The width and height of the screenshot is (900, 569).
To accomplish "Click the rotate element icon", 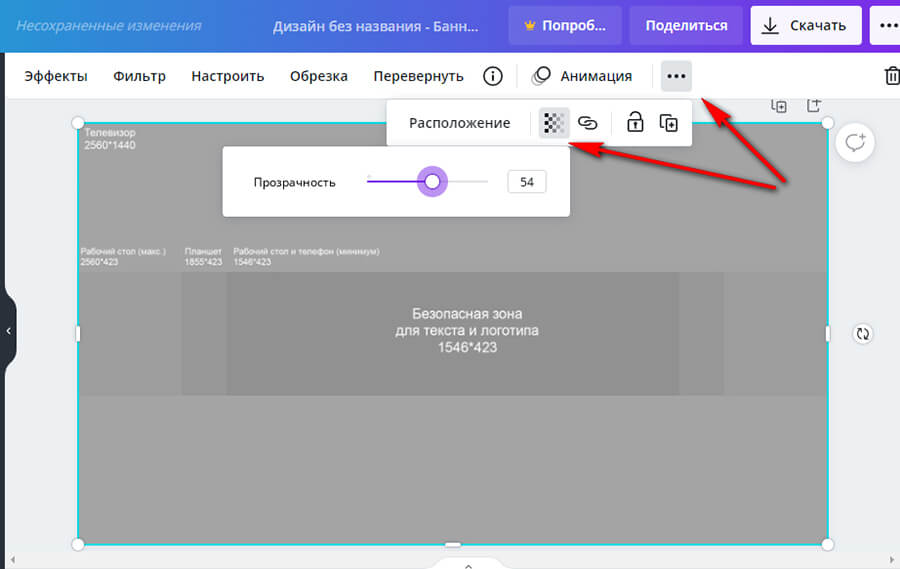I will (x=862, y=334).
